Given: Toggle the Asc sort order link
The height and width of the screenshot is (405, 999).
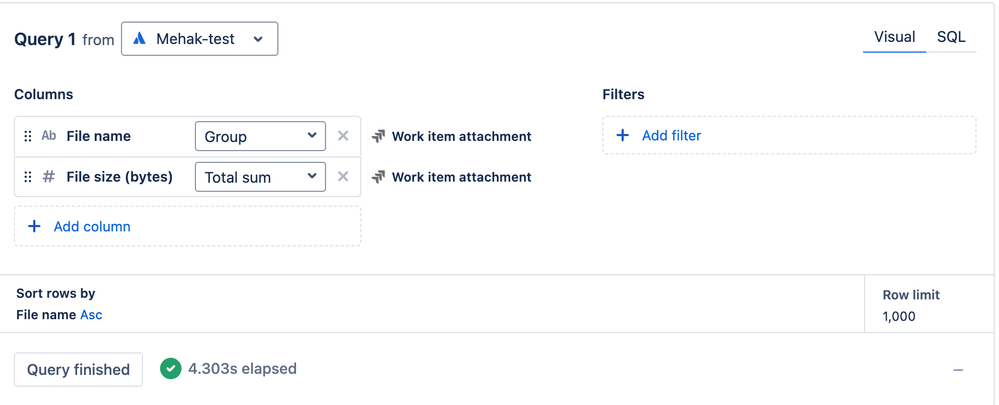Looking at the screenshot, I should (x=91, y=315).
